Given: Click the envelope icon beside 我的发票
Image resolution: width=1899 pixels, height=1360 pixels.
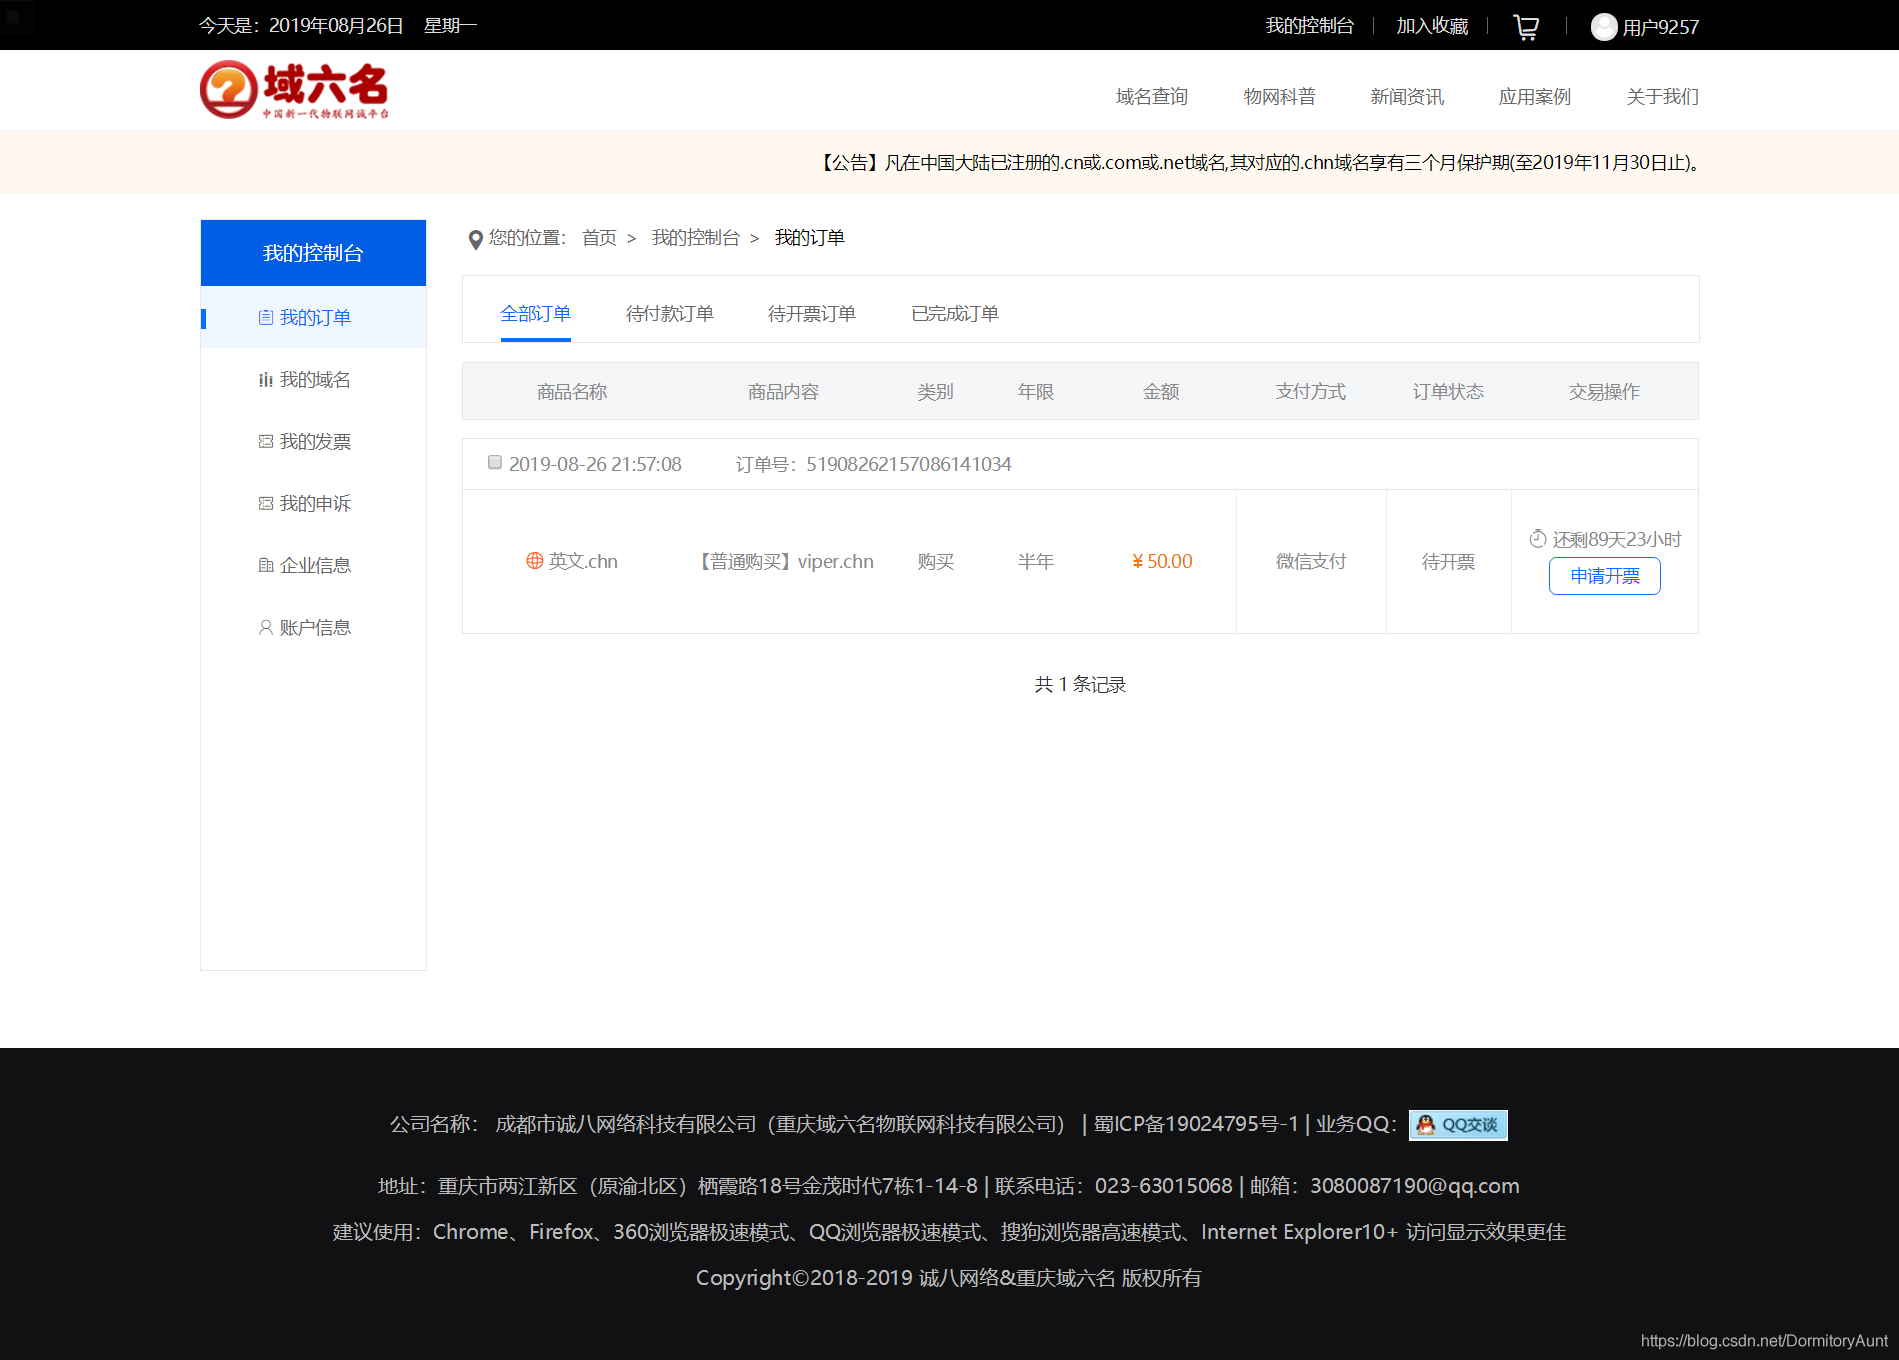Looking at the screenshot, I should point(264,441).
